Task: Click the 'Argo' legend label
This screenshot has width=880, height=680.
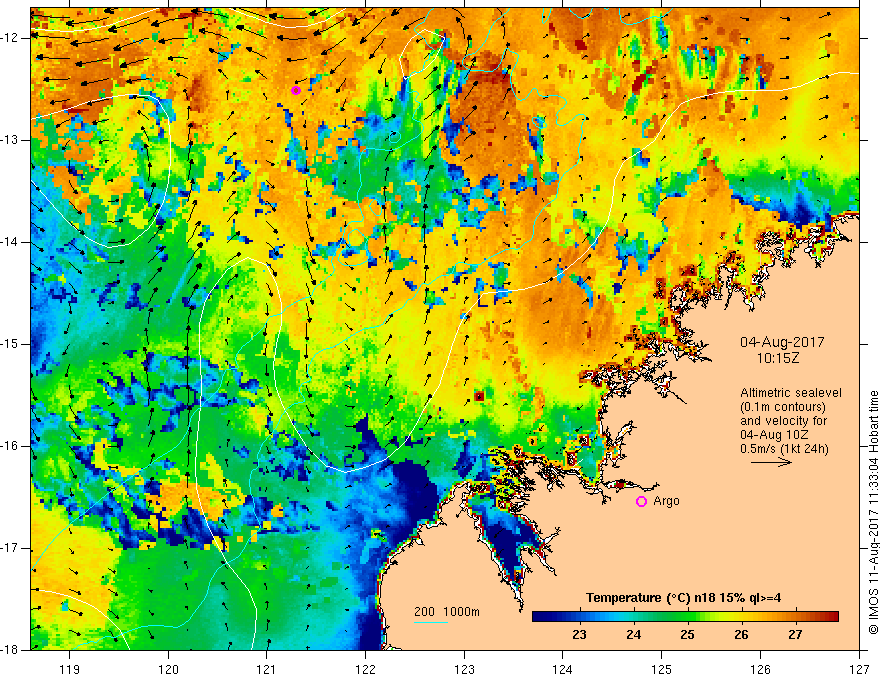Action: tap(666, 501)
